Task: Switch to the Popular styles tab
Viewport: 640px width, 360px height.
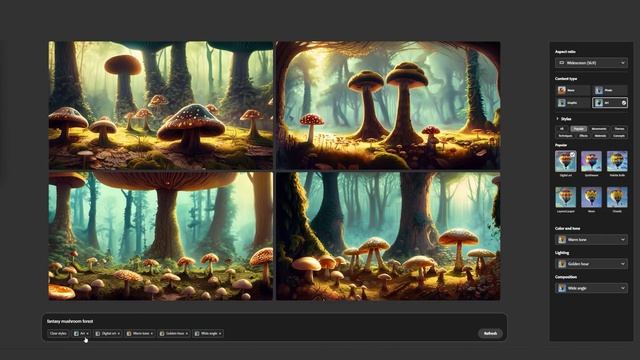Action: [578, 129]
